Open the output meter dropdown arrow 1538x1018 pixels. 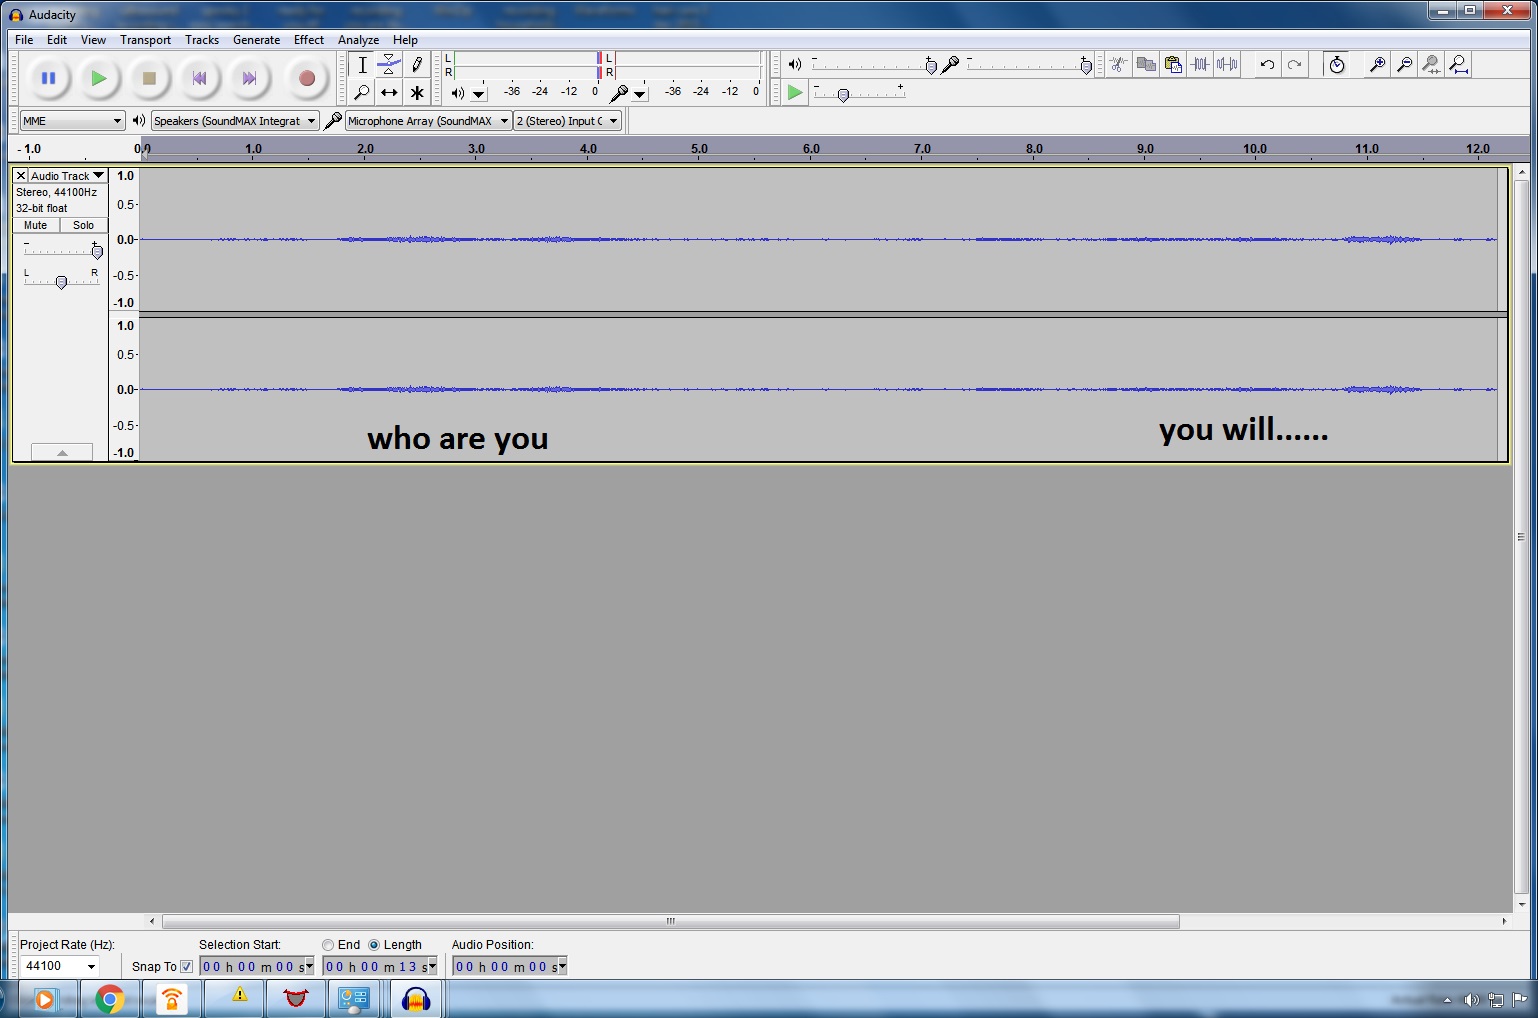[x=479, y=94]
